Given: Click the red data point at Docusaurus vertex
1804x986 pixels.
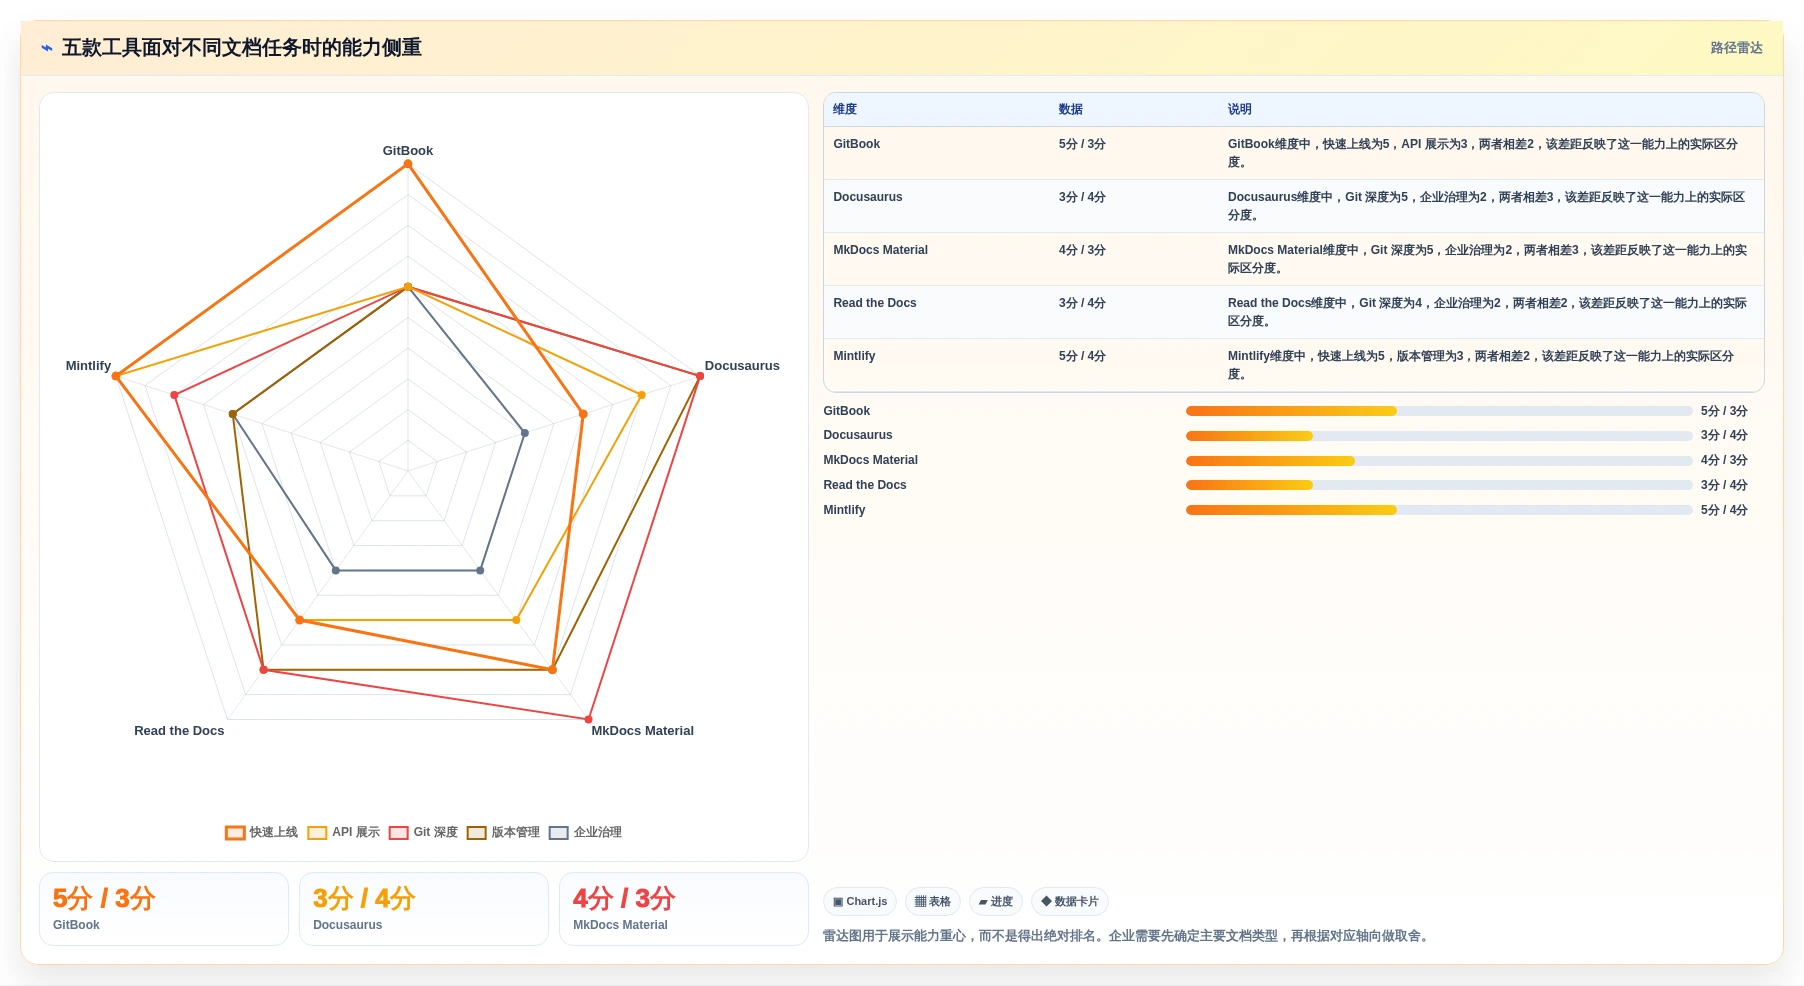Looking at the screenshot, I should pyautogui.click(x=699, y=376).
